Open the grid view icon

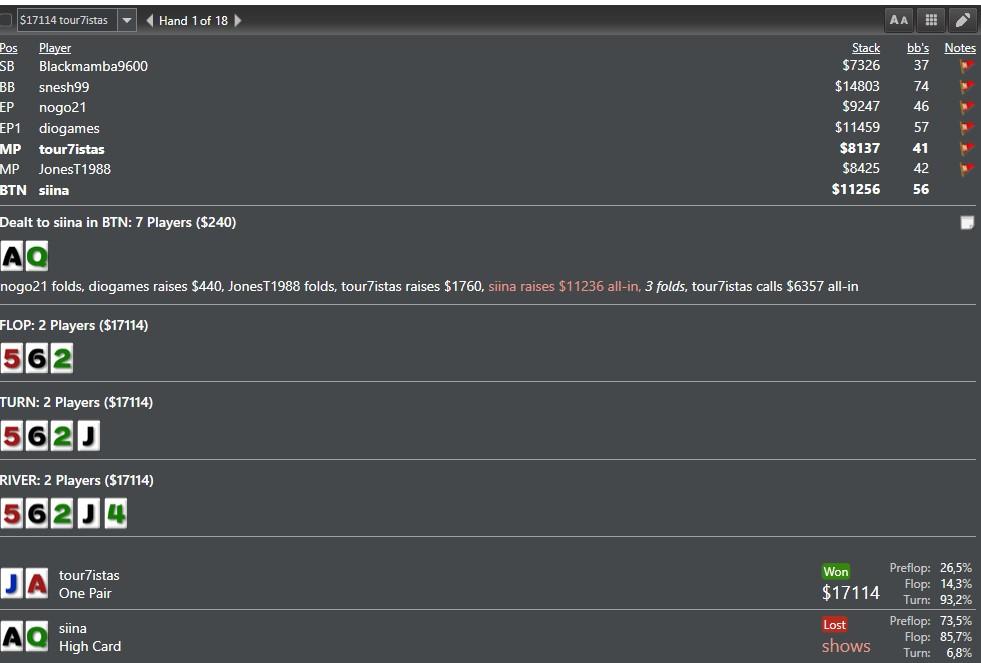click(x=931, y=20)
